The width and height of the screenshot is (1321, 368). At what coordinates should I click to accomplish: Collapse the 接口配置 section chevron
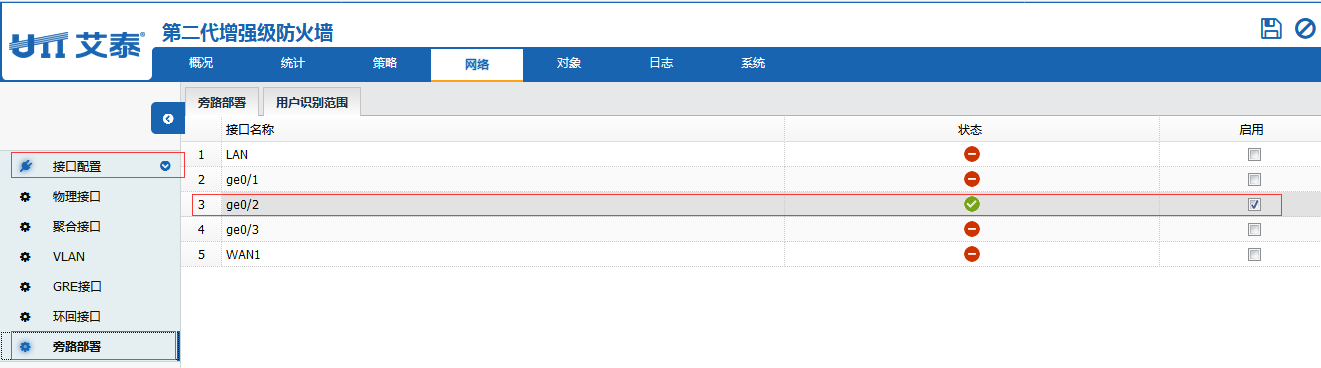point(165,166)
